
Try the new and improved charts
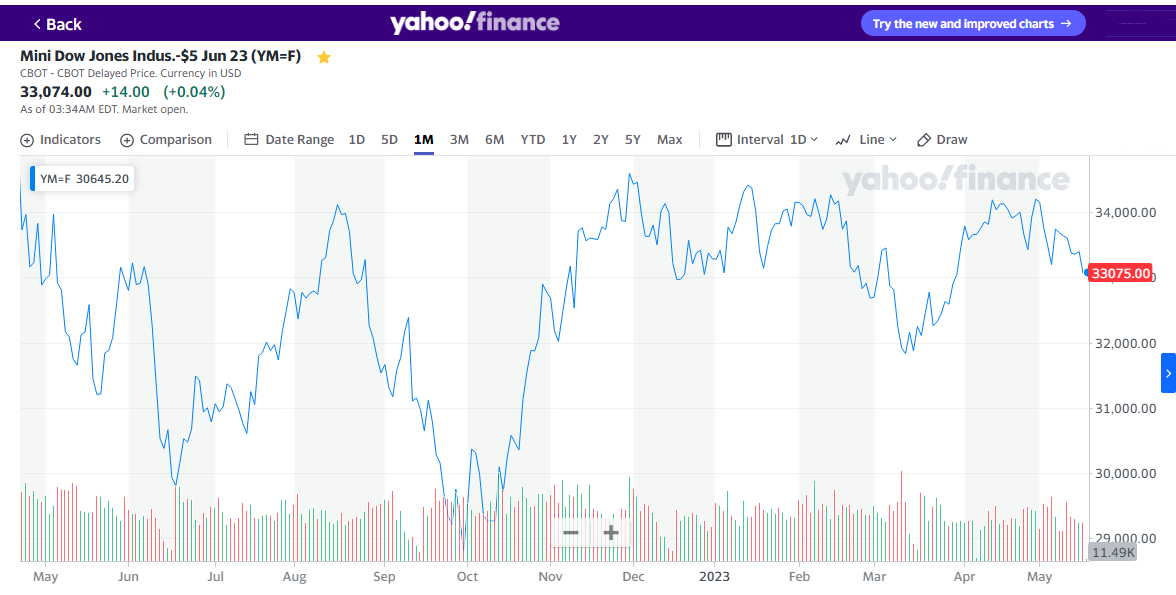tap(972, 24)
